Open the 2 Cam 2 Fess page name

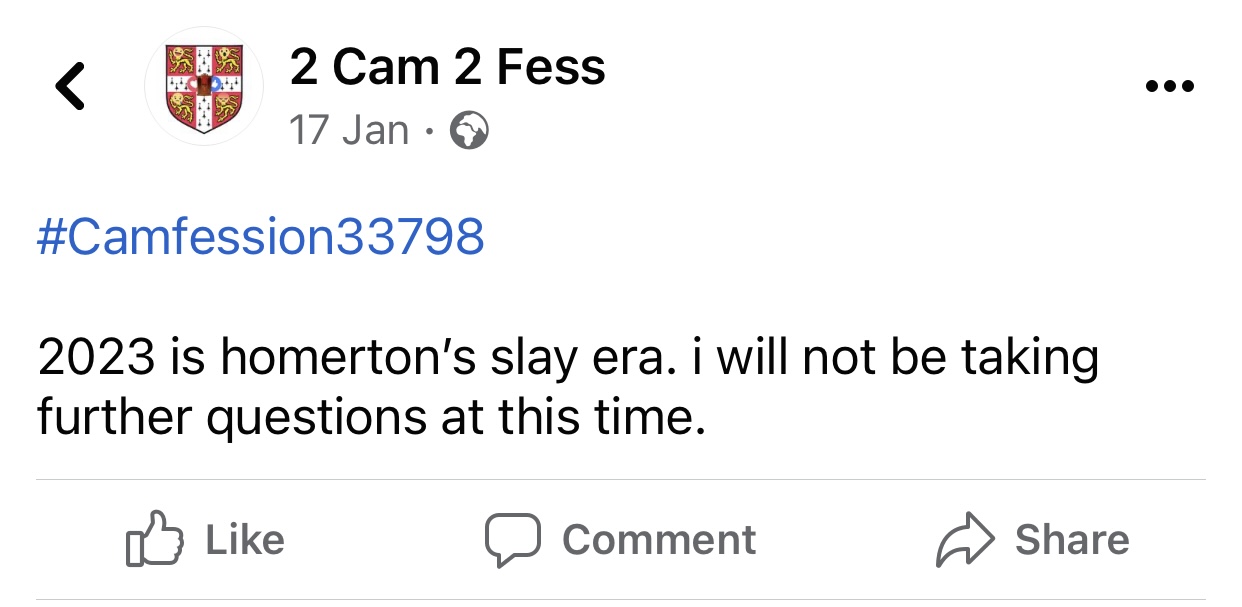(x=447, y=68)
